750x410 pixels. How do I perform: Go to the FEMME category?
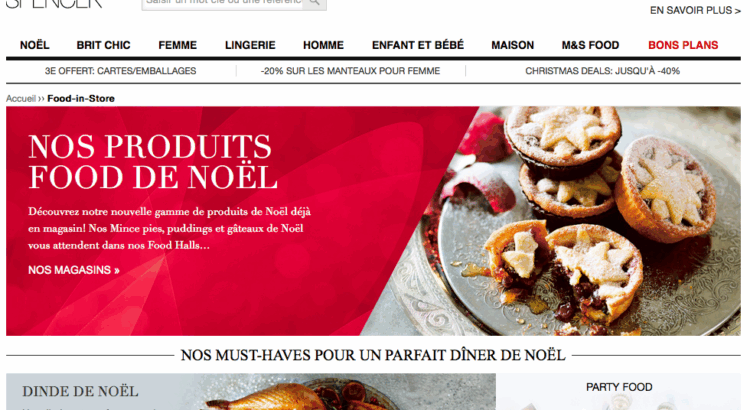click(177, 45)
